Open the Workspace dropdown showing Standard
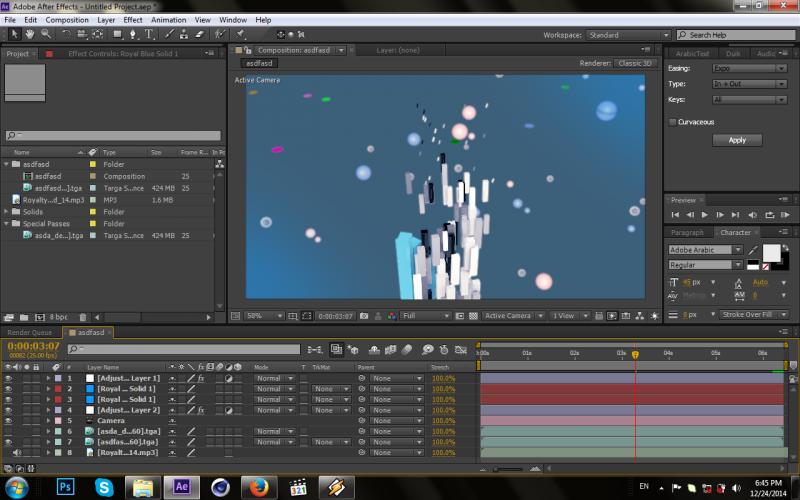800x500 pixels. point(628,35)
